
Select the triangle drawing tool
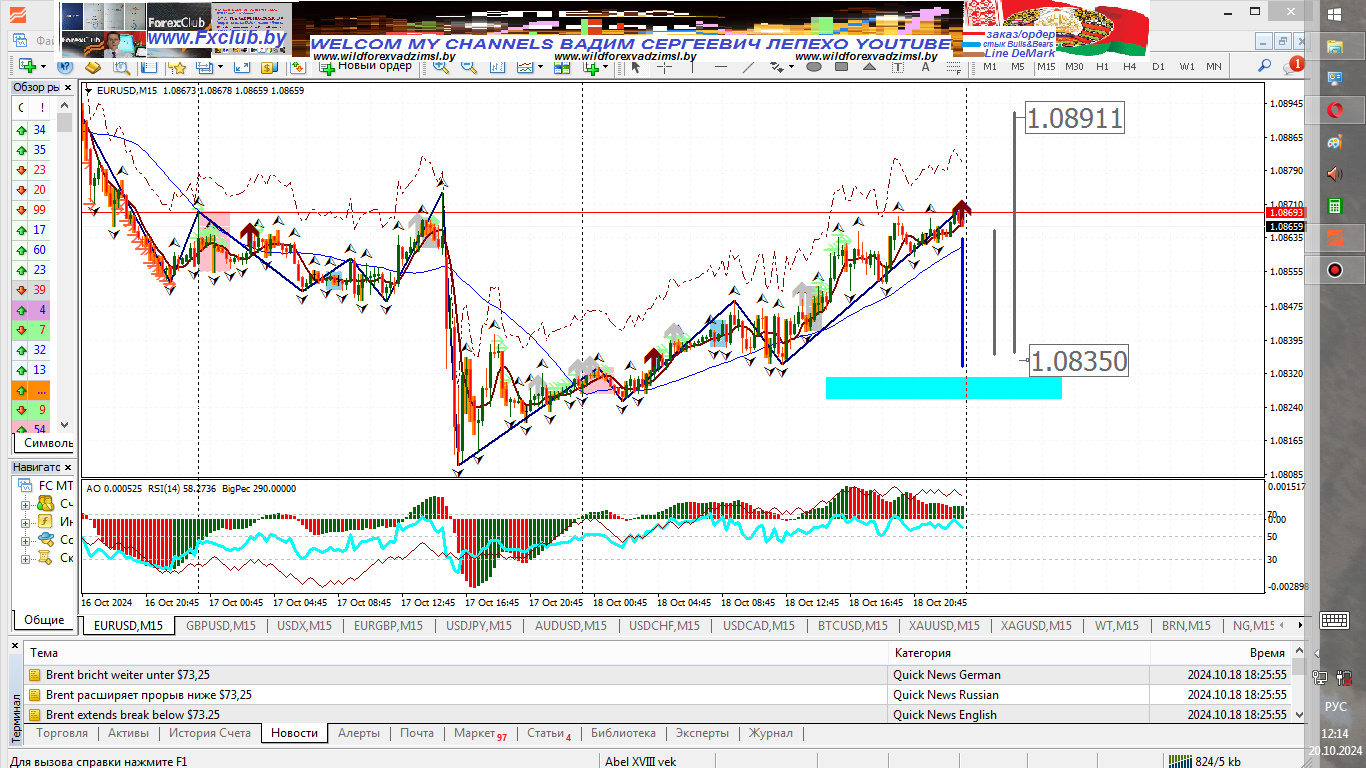[869, 66]
